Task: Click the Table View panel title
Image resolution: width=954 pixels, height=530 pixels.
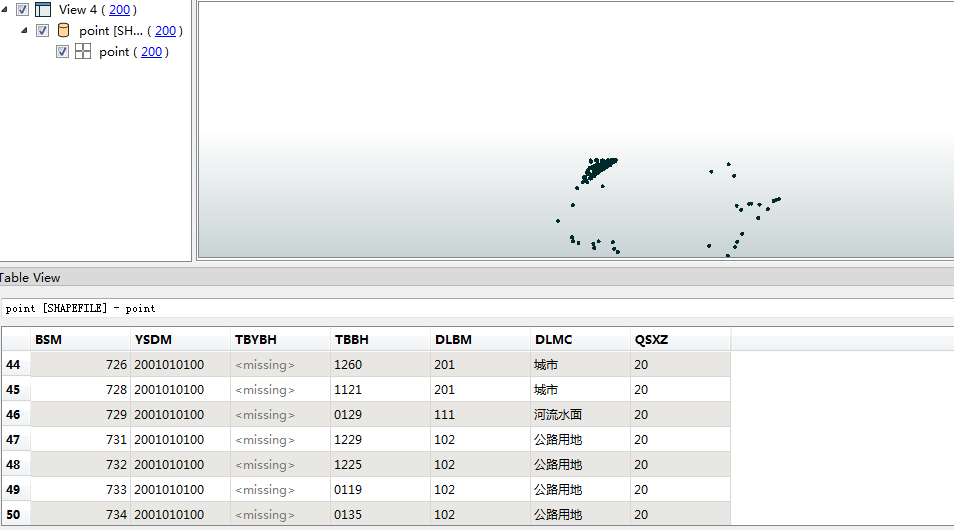Action: point(30,277)
